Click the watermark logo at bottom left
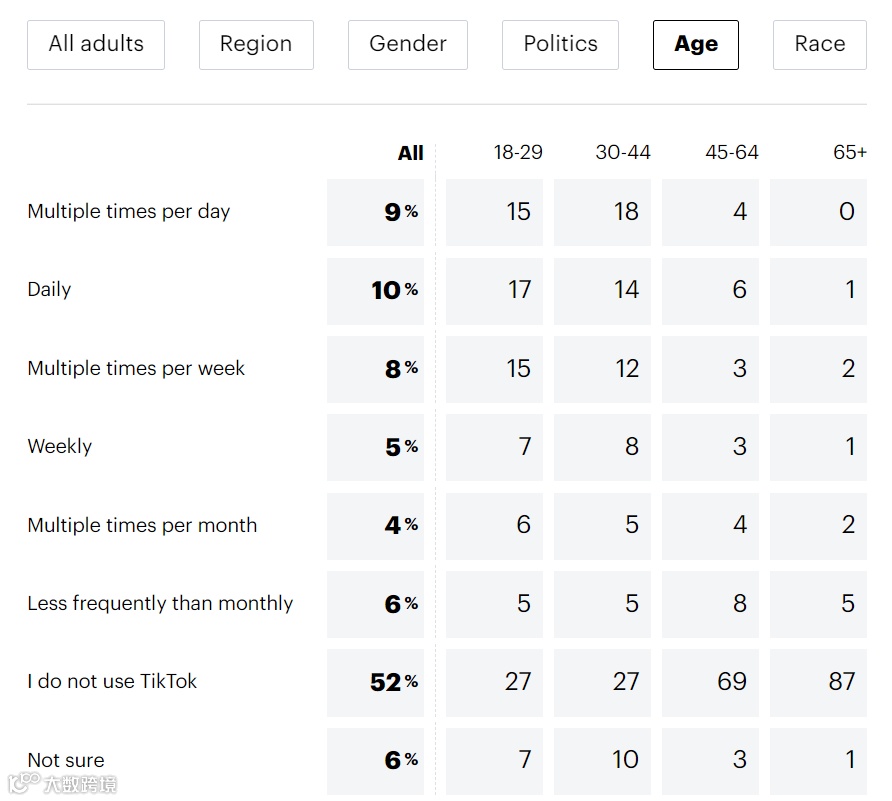Image resolution: width=892 pixels, height=801 pixels. (x=62, y=783)
